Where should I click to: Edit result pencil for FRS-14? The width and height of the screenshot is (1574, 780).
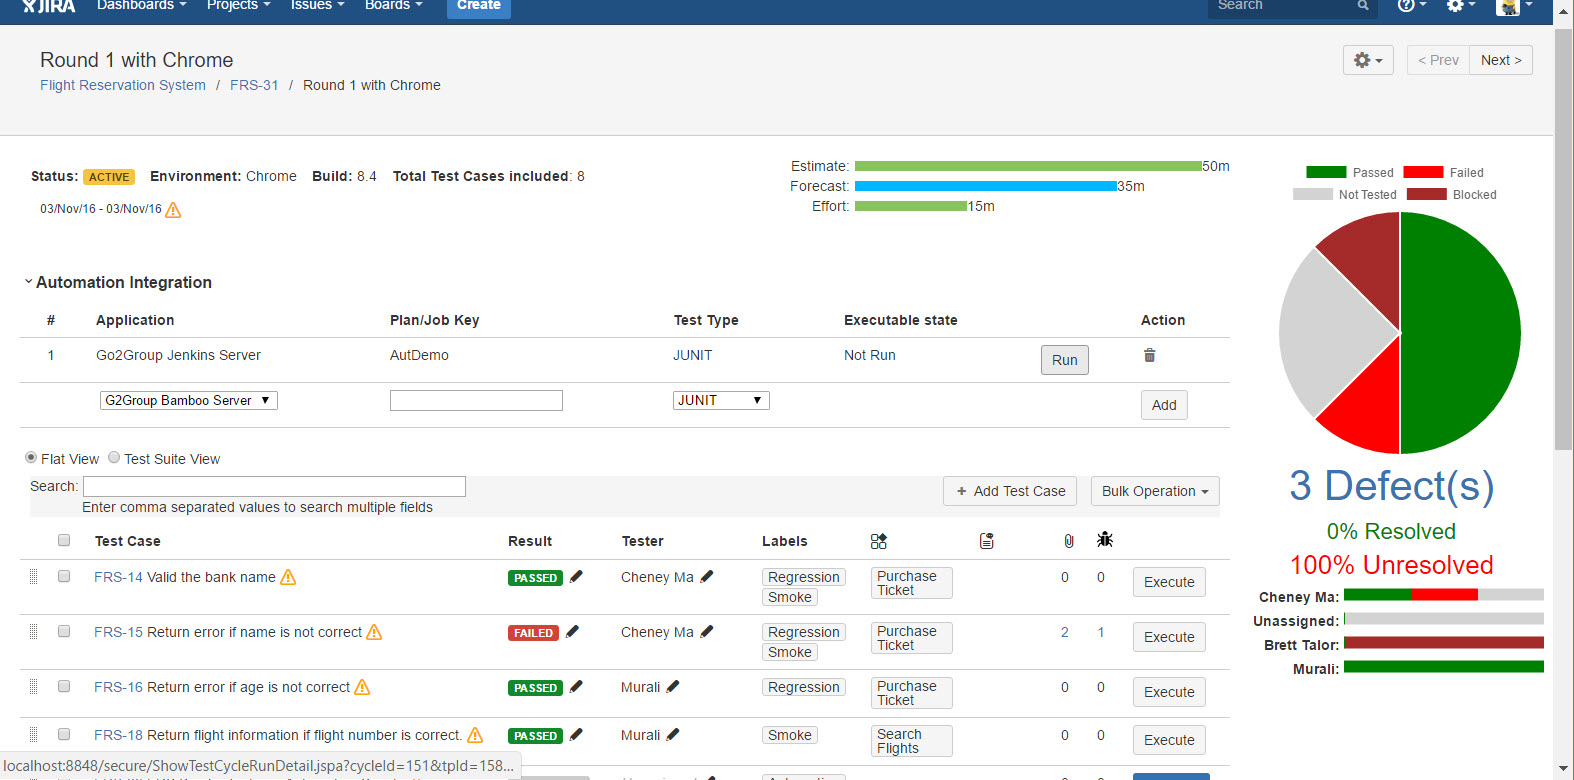point(576,576)
